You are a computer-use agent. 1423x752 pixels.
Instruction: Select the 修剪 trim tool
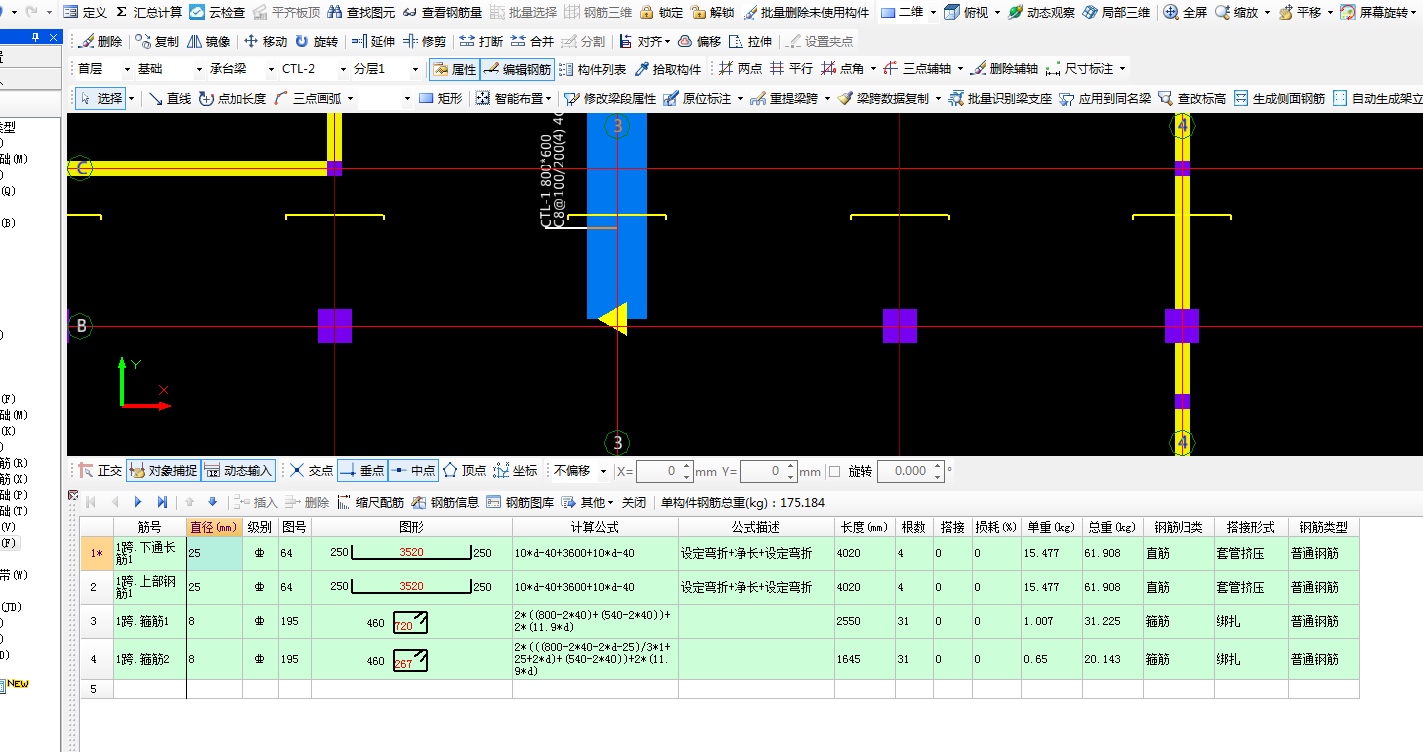(424, 41)
